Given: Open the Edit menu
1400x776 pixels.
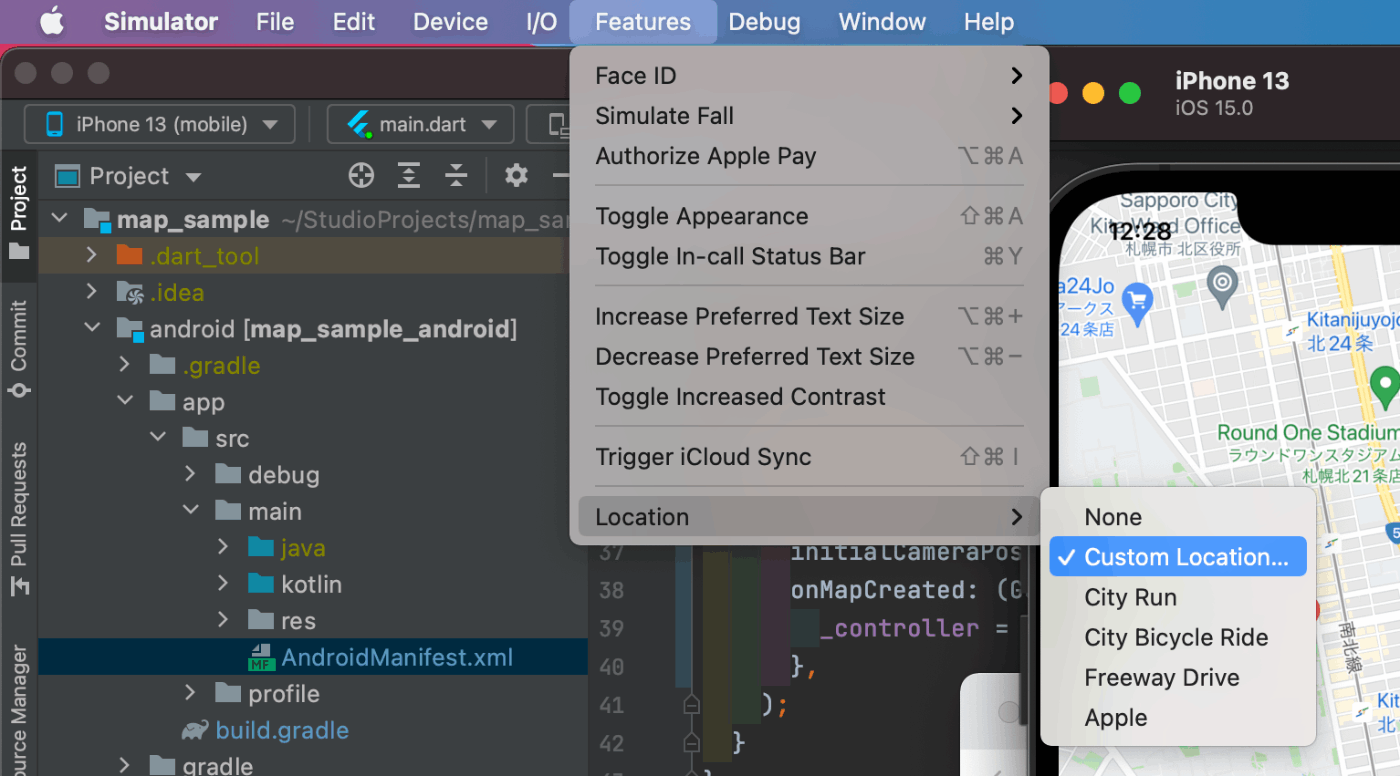Looking at the screenshot, I should (354, 21).
